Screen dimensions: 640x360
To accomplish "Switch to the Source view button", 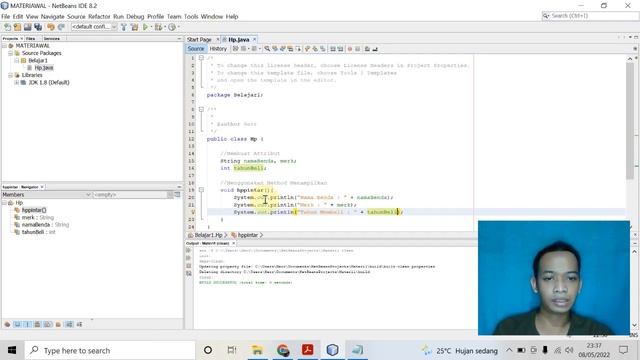I will tap(196, 49).
